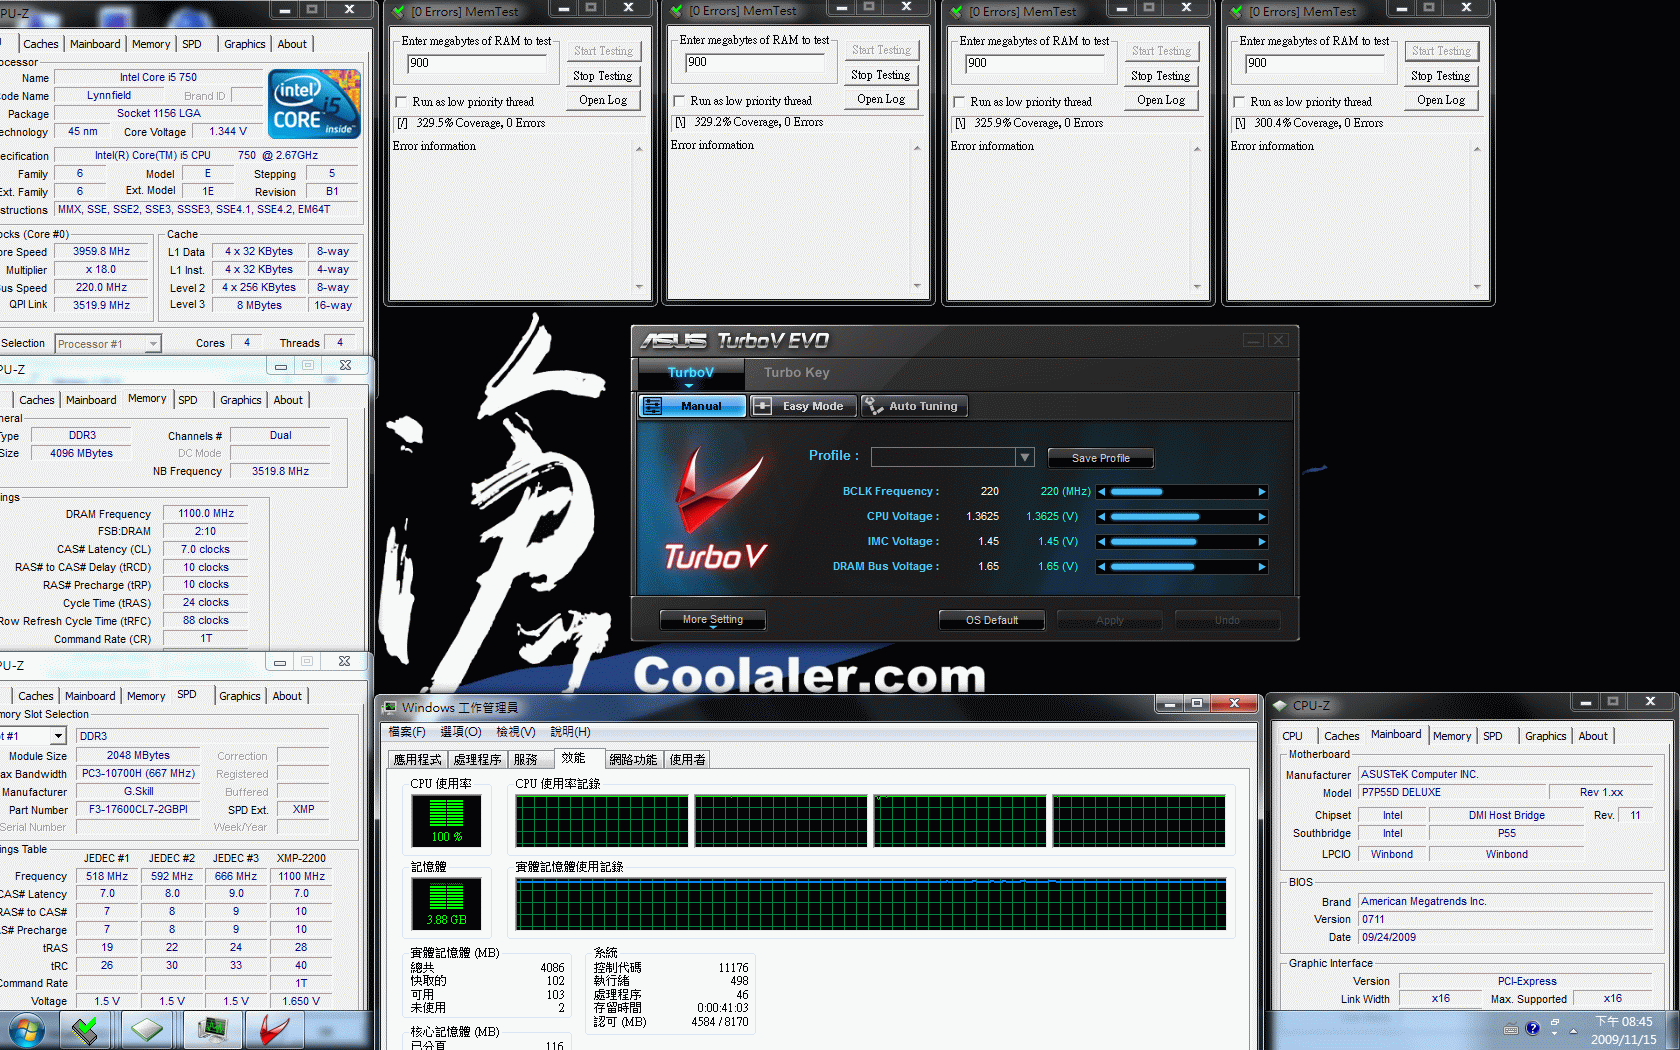The width and height of the screenshot is (1680, 1050).
Task: Open the 檔案(F) menu in Task Manager
Action: pyautogui.click(x=407, y=732)
